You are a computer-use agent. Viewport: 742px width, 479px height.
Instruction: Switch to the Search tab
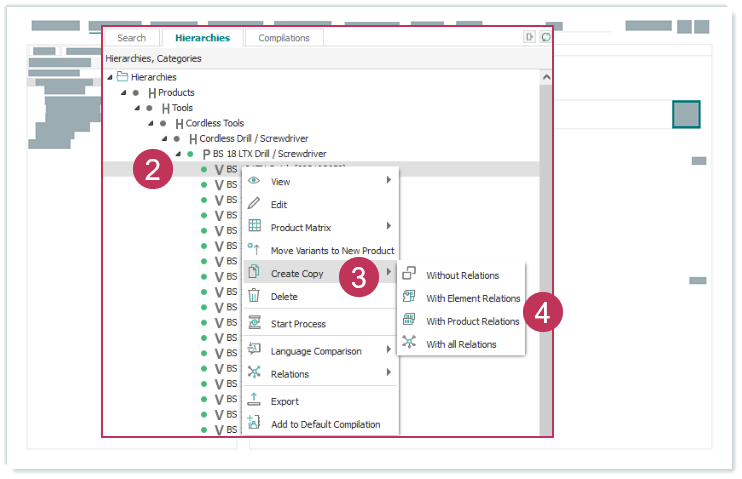click(x=132, y=38)
